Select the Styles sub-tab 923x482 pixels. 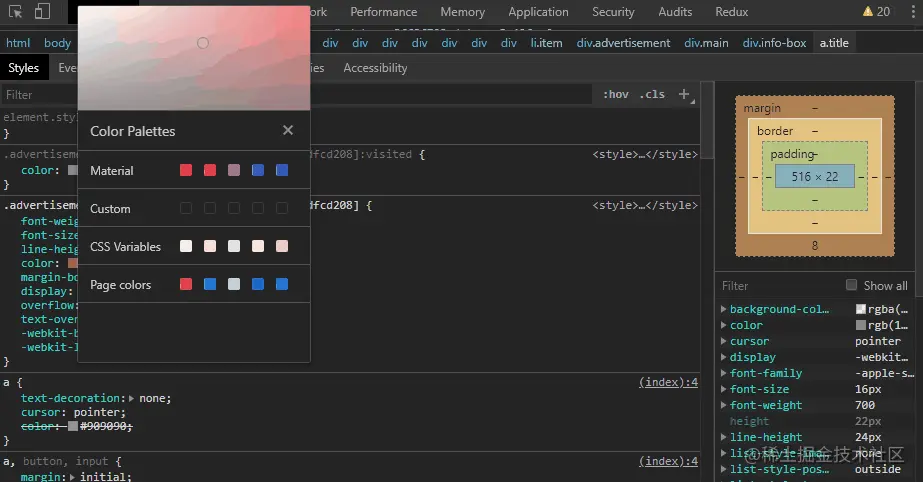point(24,68)
